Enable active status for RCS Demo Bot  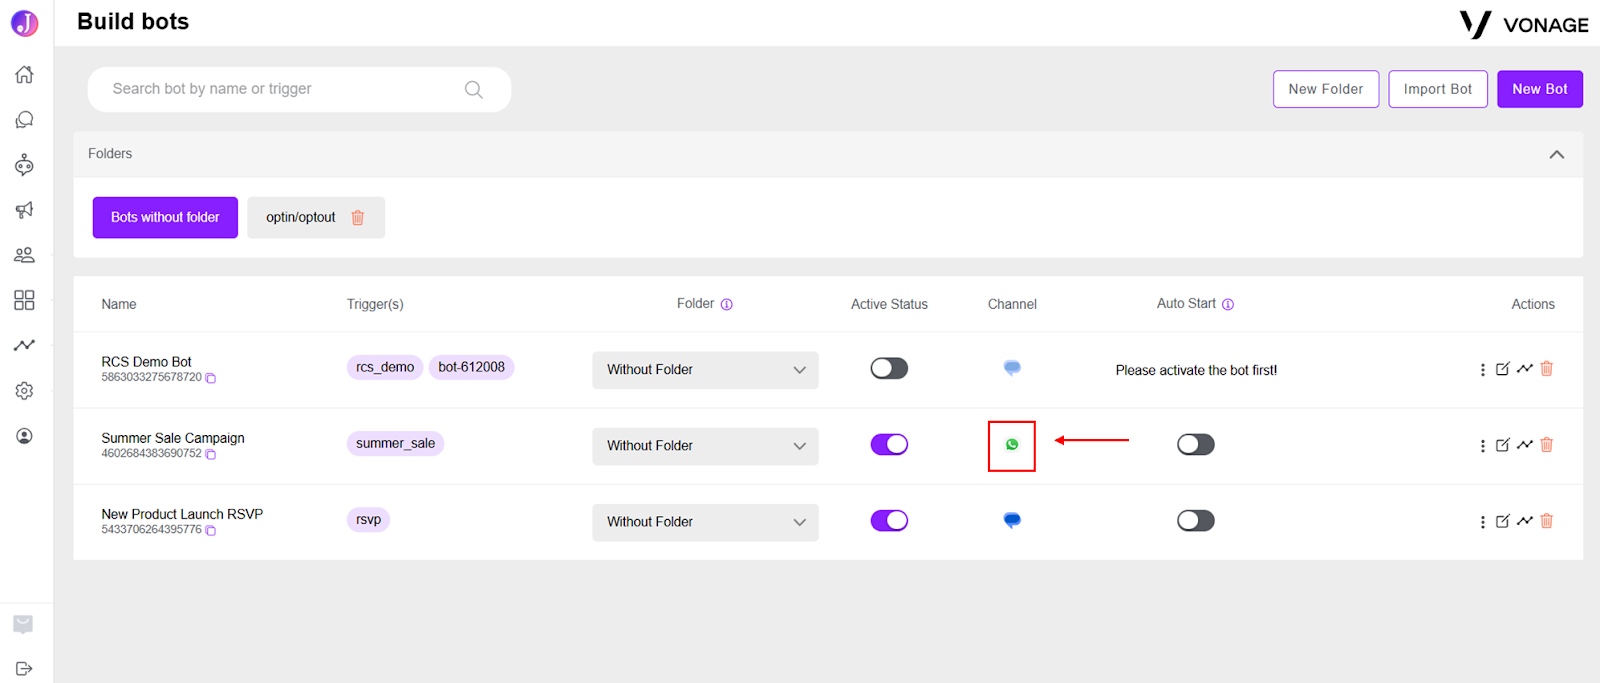pyautogui.click(x=889, y=368)
